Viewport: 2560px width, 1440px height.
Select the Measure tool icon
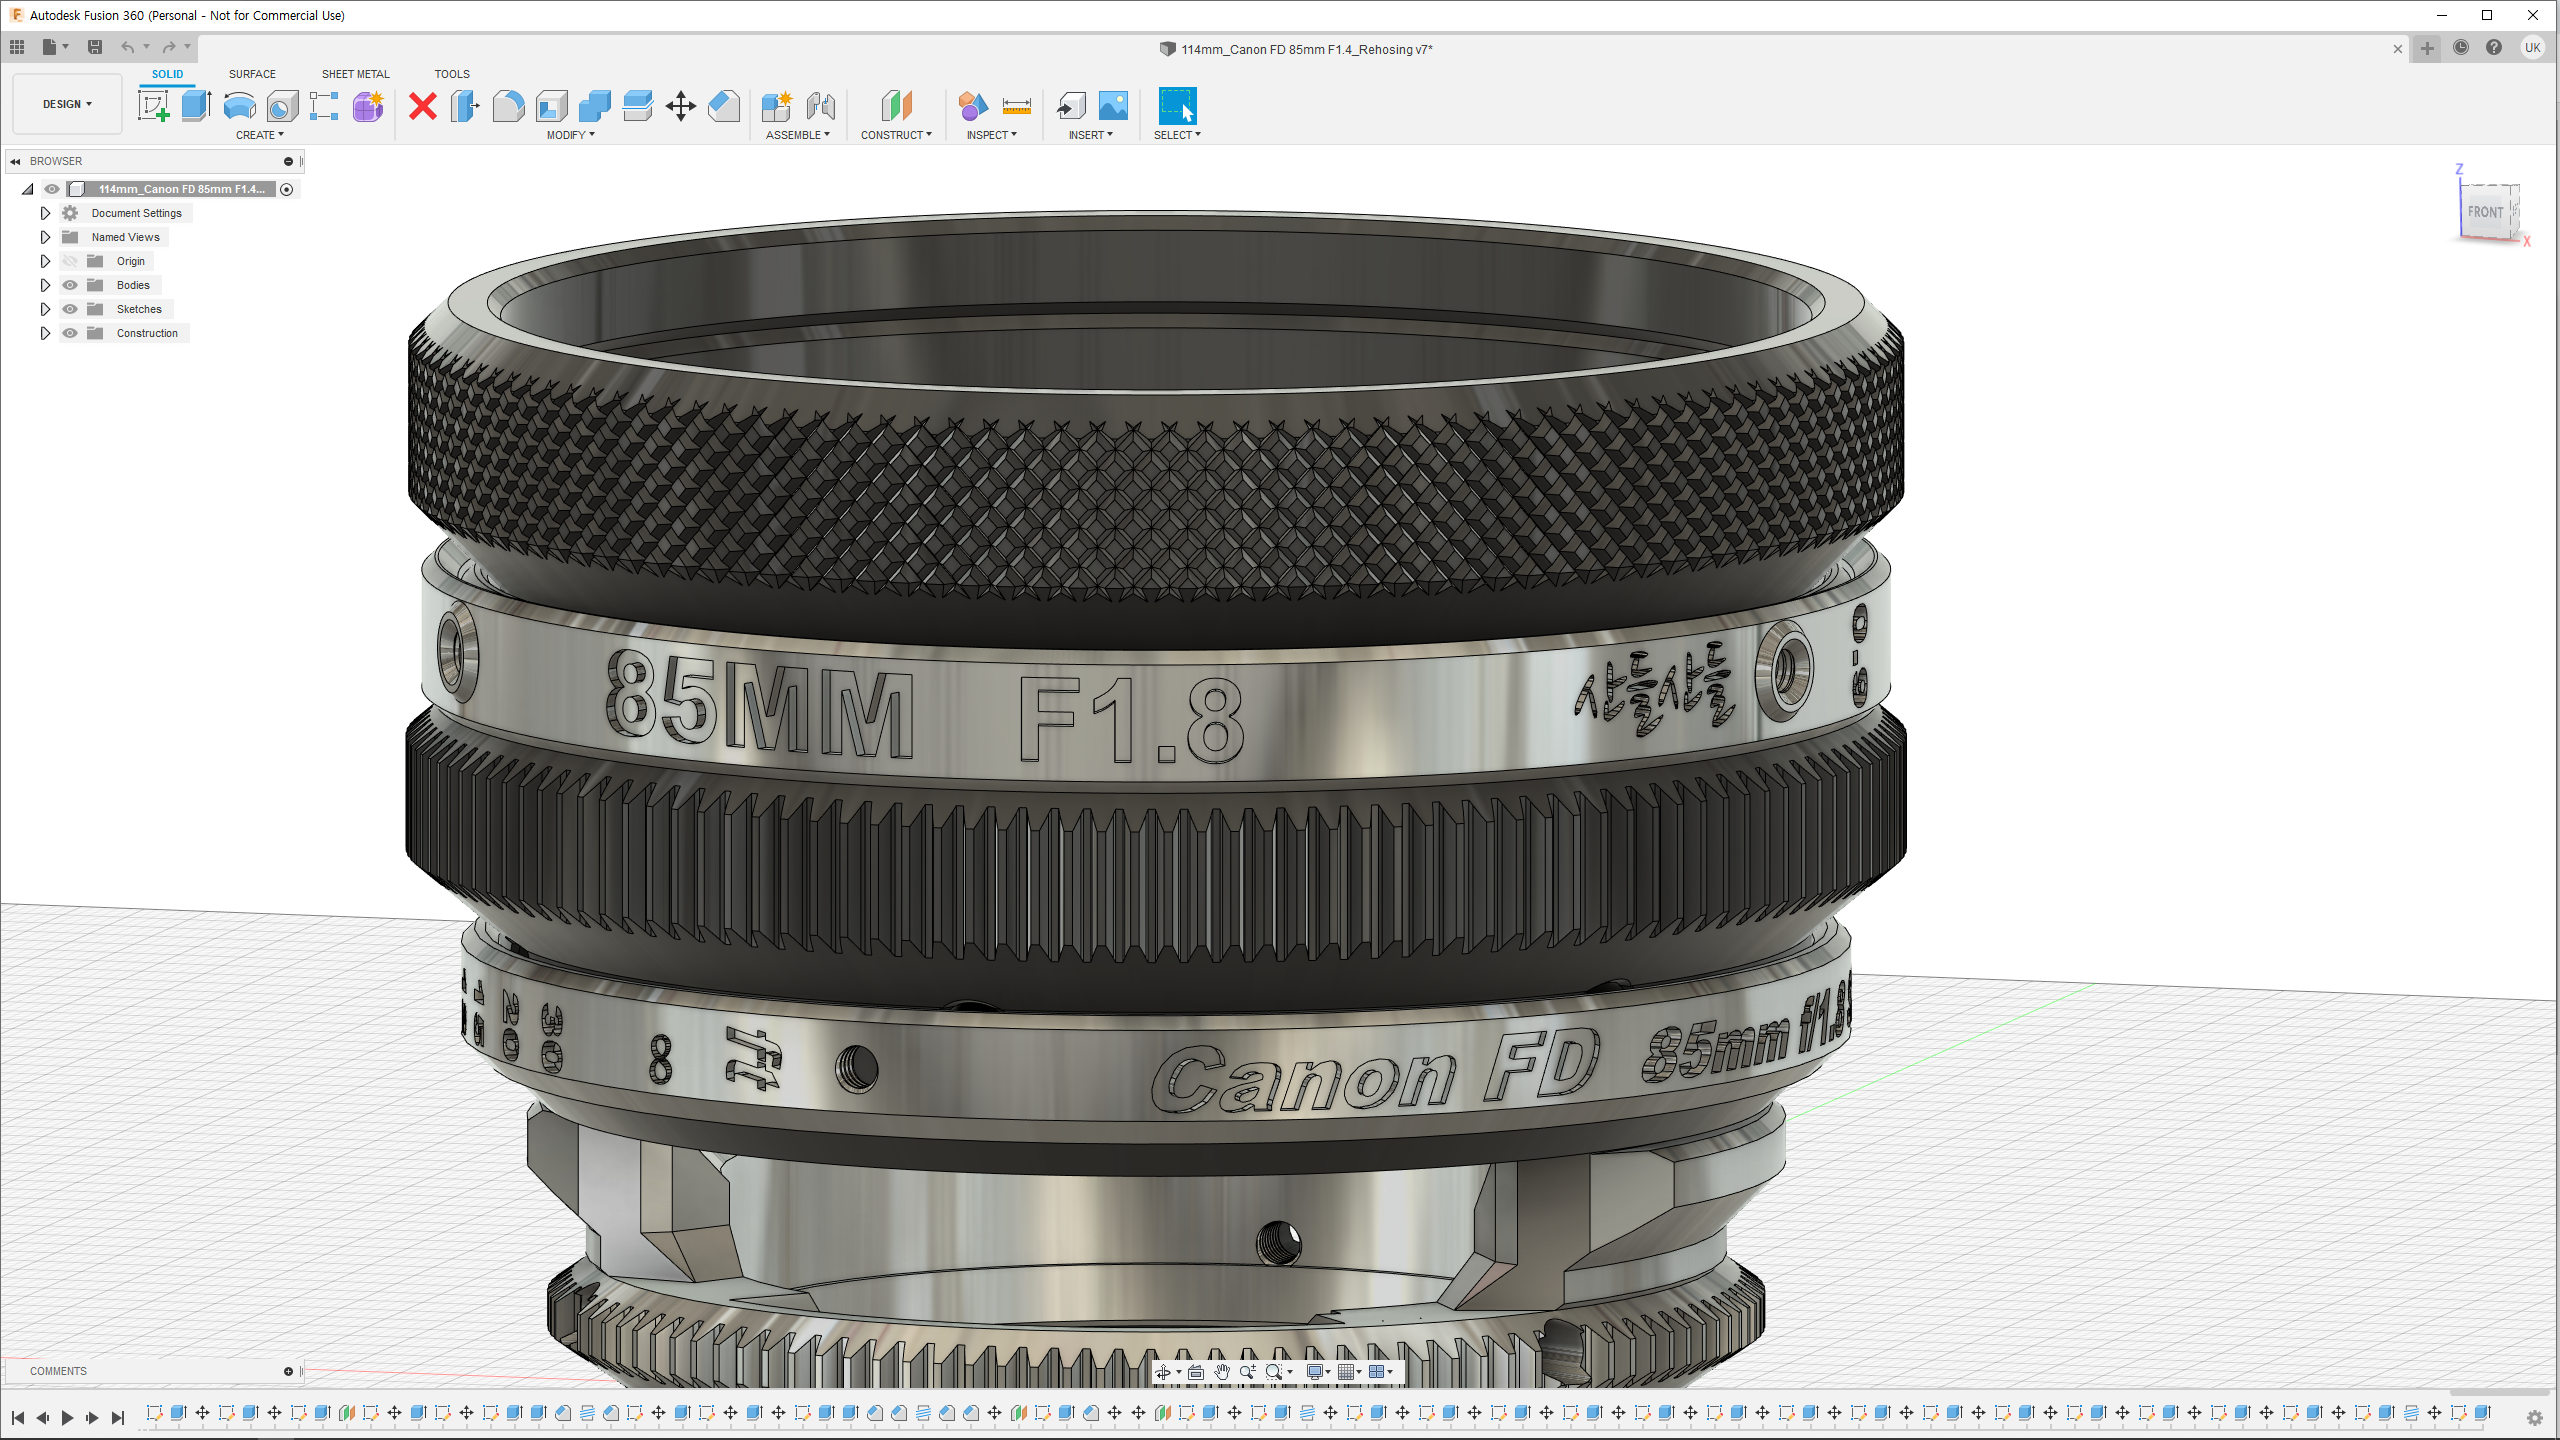[x=1016, y=105]
